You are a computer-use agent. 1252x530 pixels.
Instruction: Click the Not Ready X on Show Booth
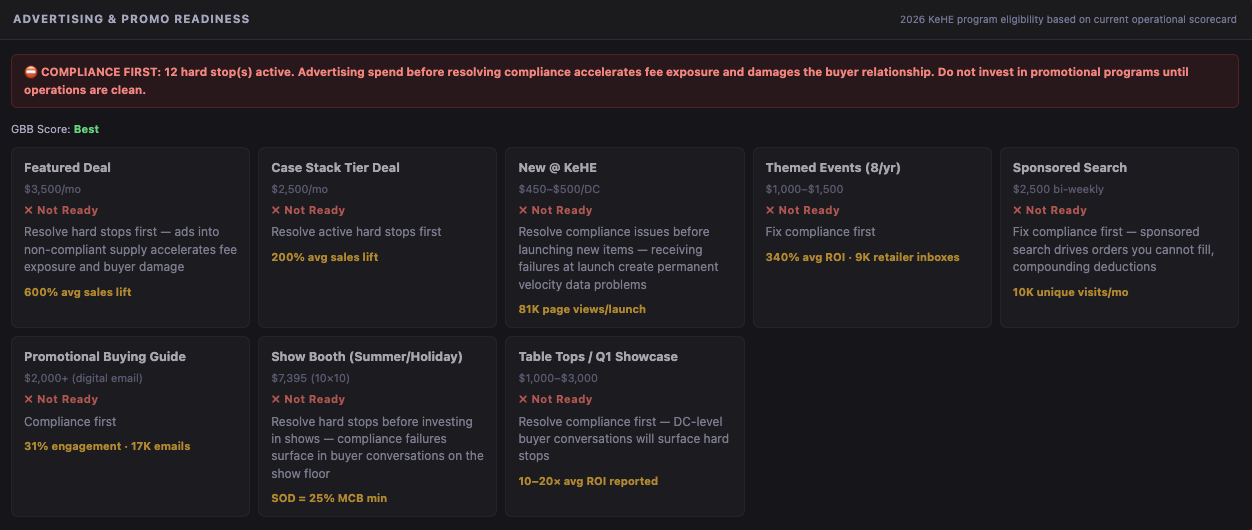tap(275, 400)
